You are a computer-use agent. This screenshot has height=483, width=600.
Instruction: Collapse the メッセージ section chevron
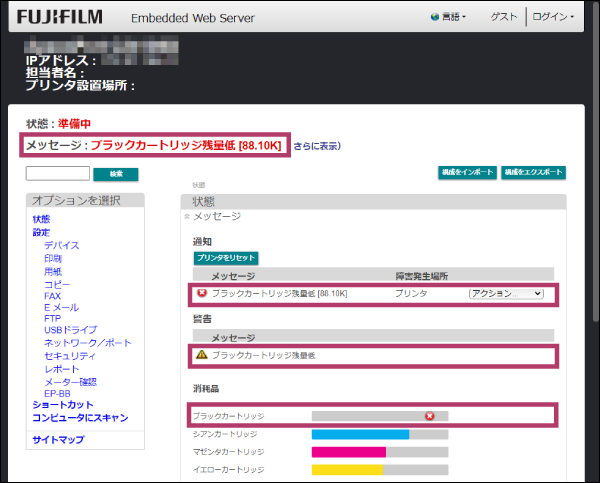click(187, 217)
